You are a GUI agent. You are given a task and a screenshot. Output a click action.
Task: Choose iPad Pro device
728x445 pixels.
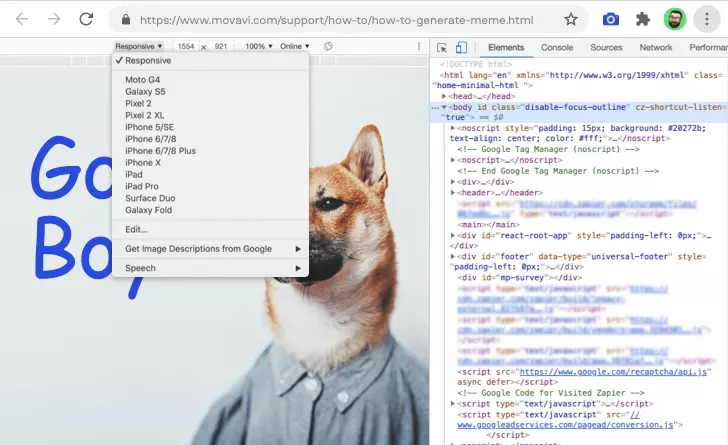point(210,187)
